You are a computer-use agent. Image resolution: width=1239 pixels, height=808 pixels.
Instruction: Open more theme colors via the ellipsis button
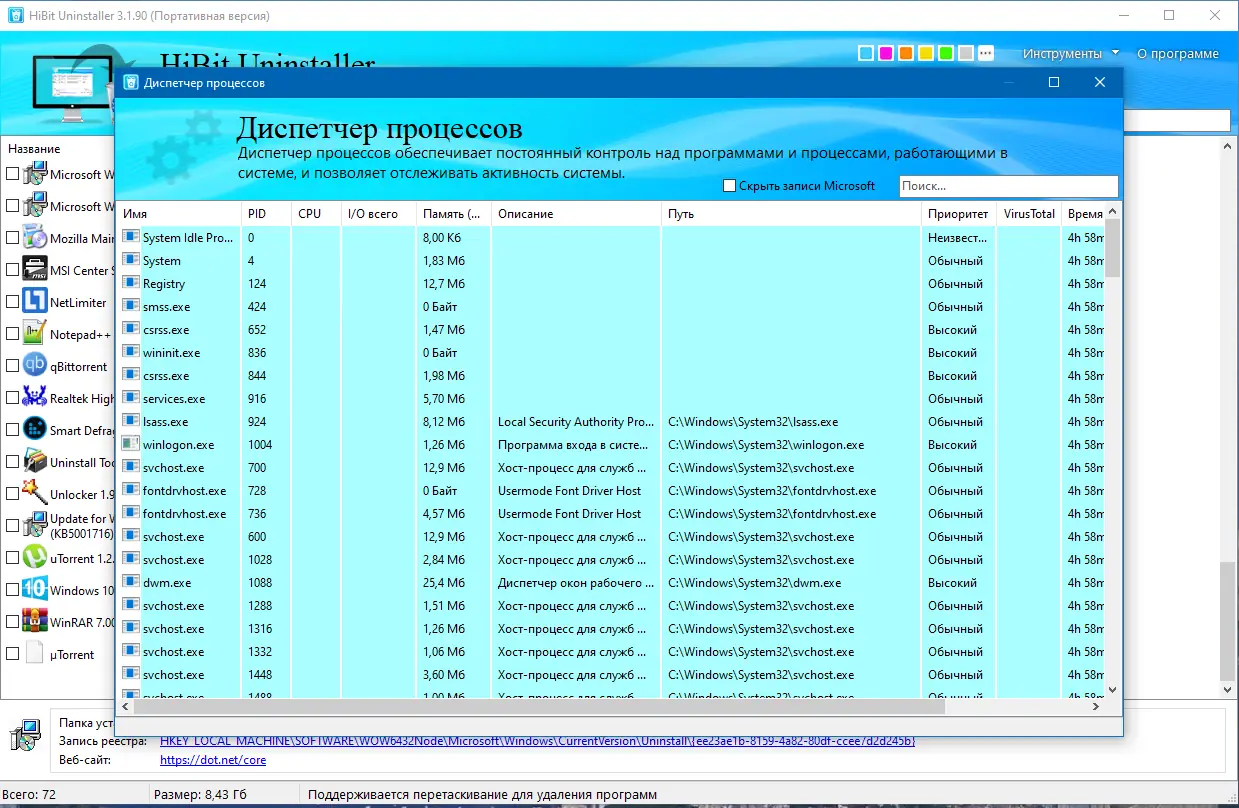point(986,53)
